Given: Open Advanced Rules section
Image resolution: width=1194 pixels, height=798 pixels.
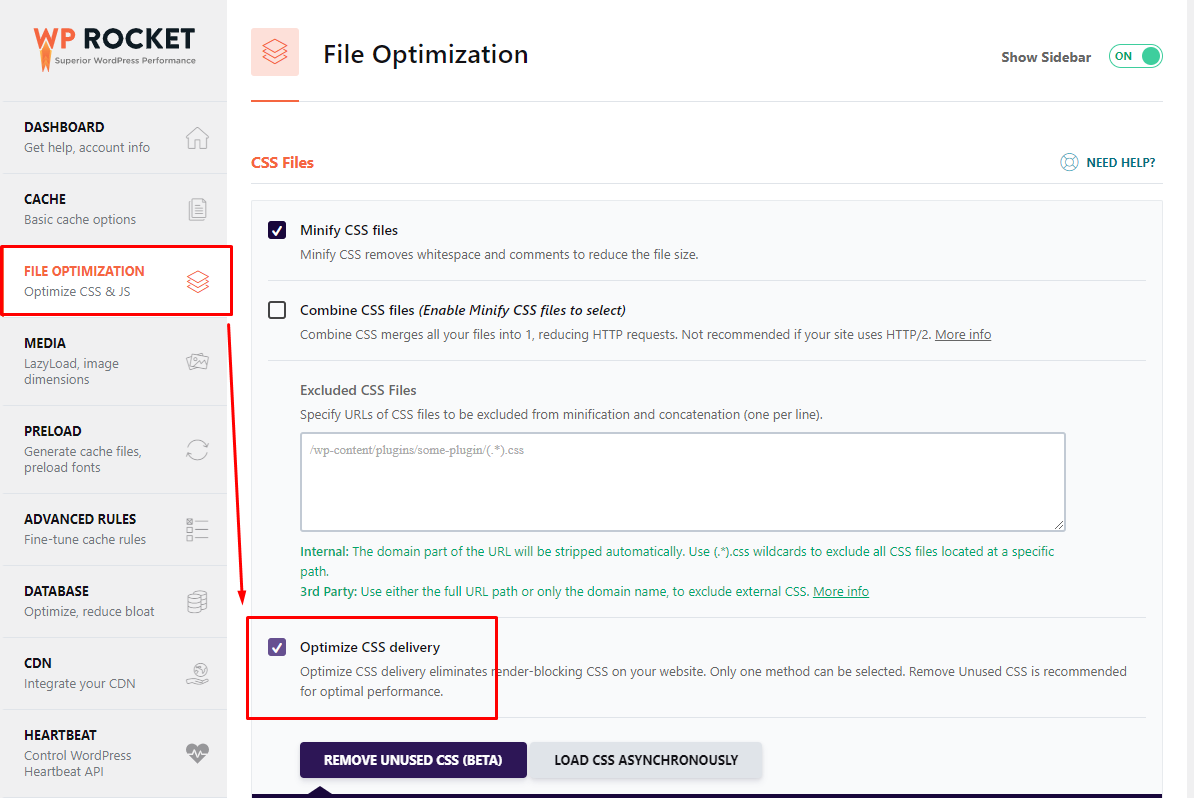Looking at the screenshot, I should pos(114,529).
